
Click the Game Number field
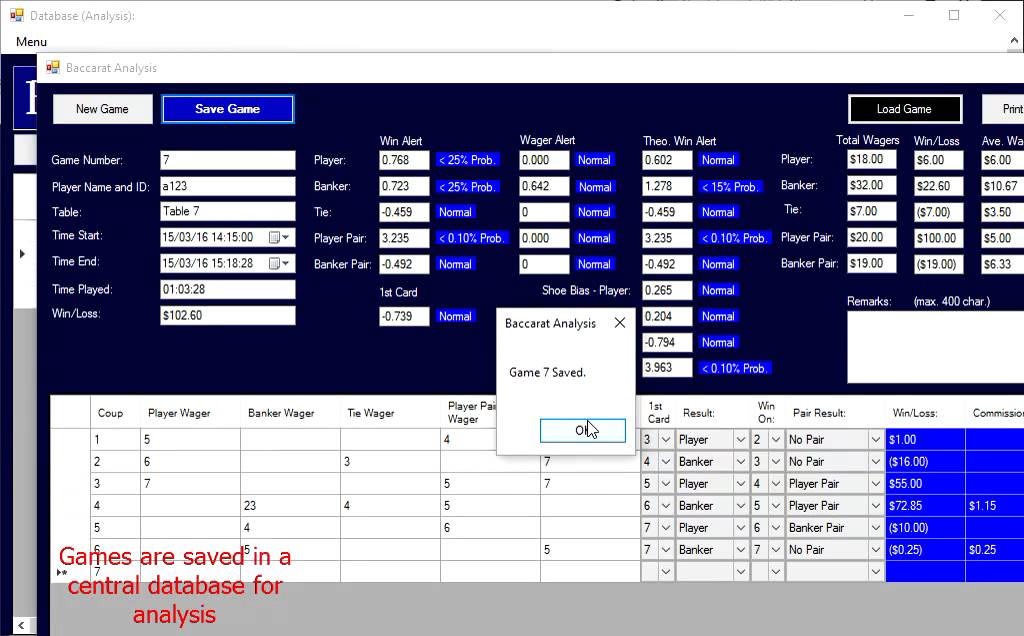coord(228,160)
